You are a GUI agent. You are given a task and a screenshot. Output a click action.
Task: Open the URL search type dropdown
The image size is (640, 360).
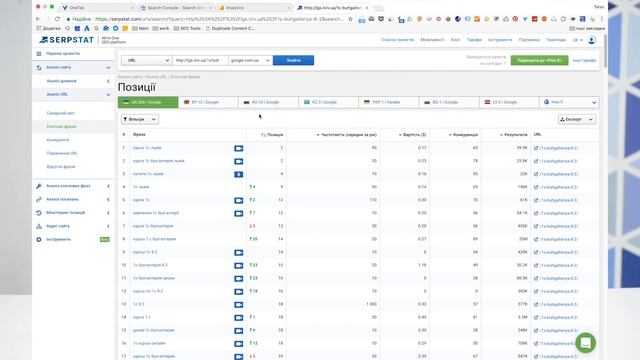pyautogui.click(x=147, y=60)
